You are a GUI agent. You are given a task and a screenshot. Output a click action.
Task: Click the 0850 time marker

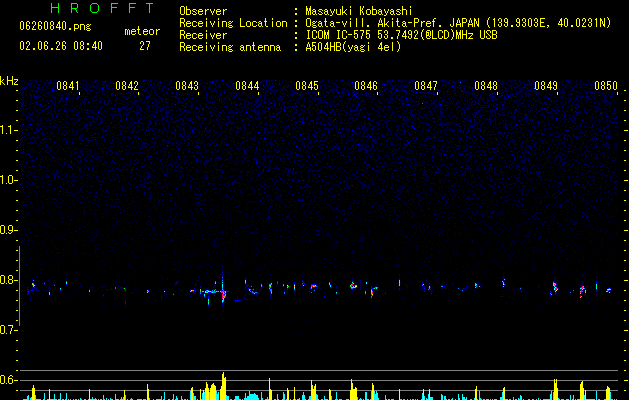pyautogui.click(x=606, y=86)
